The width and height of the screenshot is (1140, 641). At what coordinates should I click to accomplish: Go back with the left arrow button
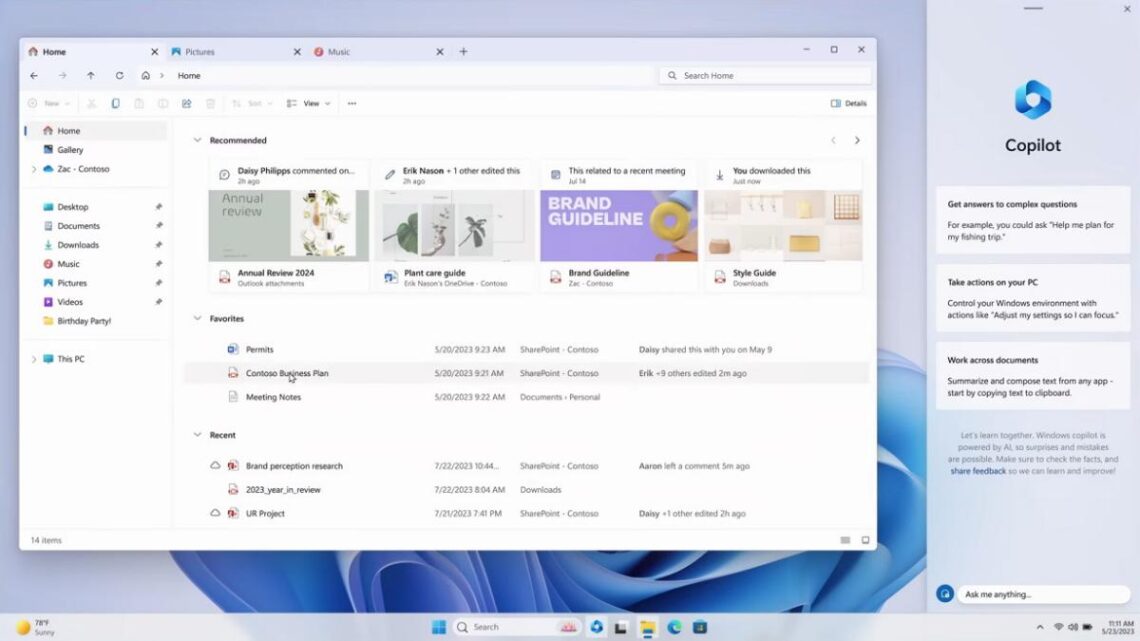[x=34, y=76]
